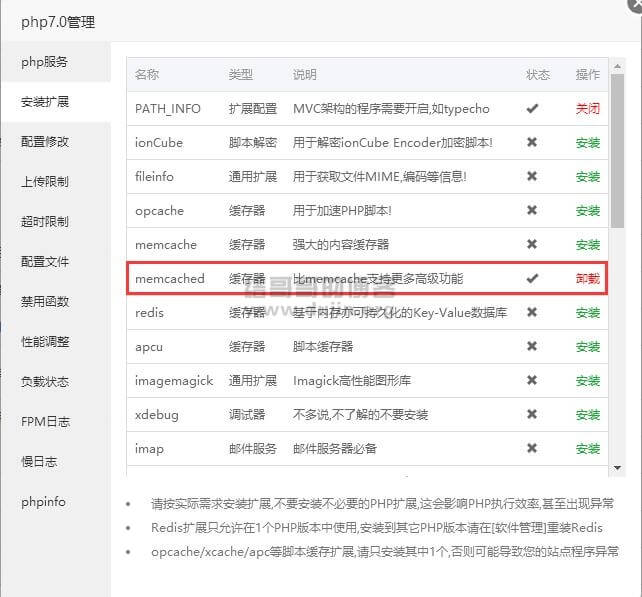Image resolution: width=642 pixels, height=597 pixels.
Task: Click scrollbar down arrow of extension list
Action: (617, 468)
